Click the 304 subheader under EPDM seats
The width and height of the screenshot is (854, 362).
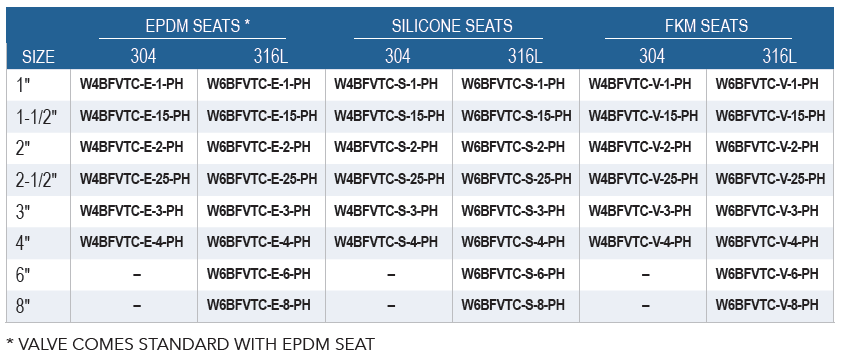click(143, 56)
